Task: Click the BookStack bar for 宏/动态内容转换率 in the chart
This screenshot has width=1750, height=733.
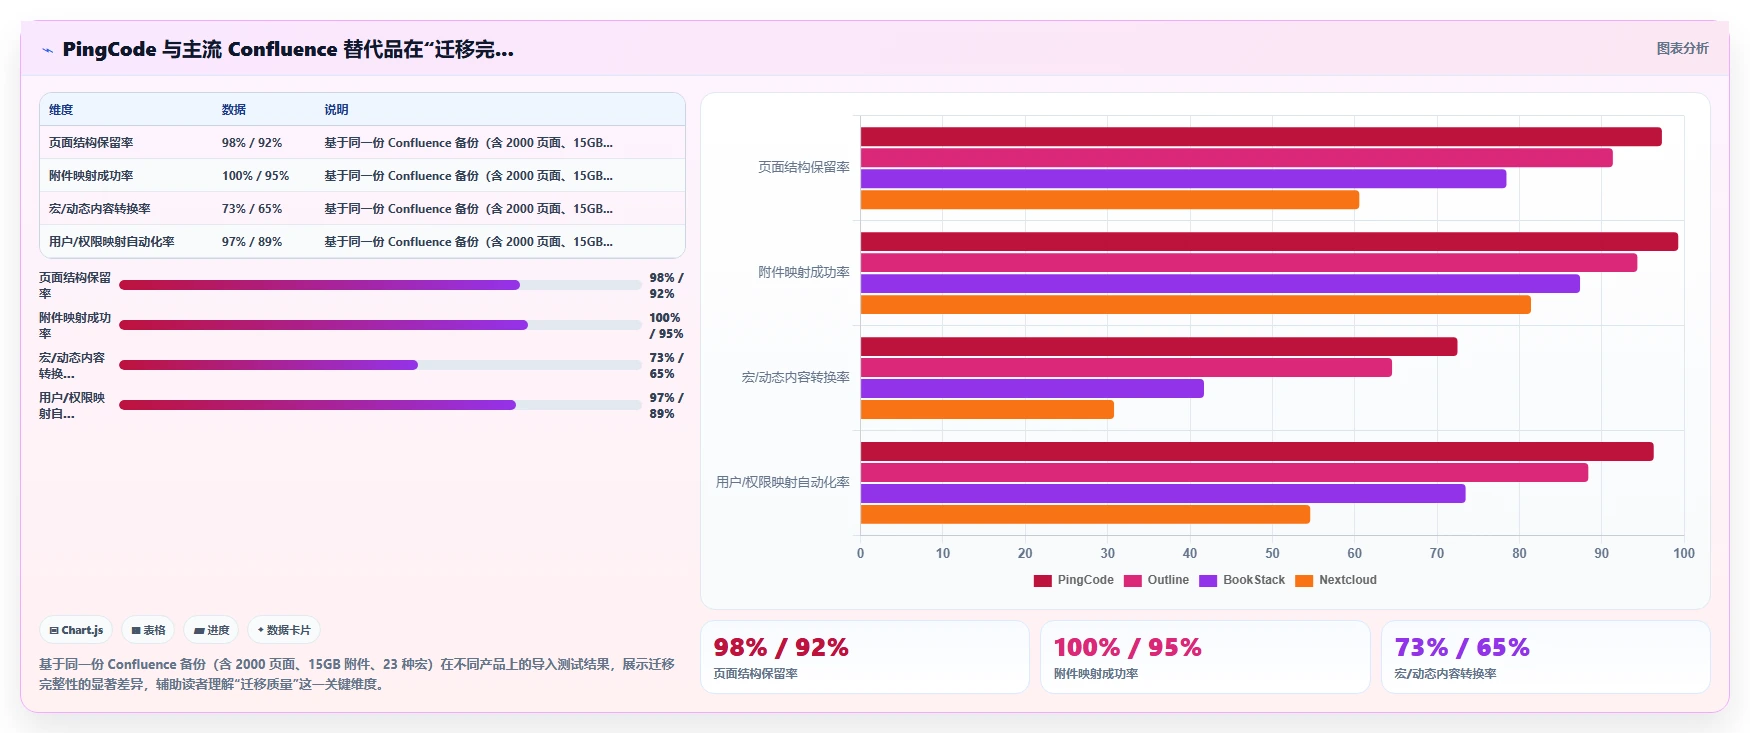Action: coord(1032,389)
